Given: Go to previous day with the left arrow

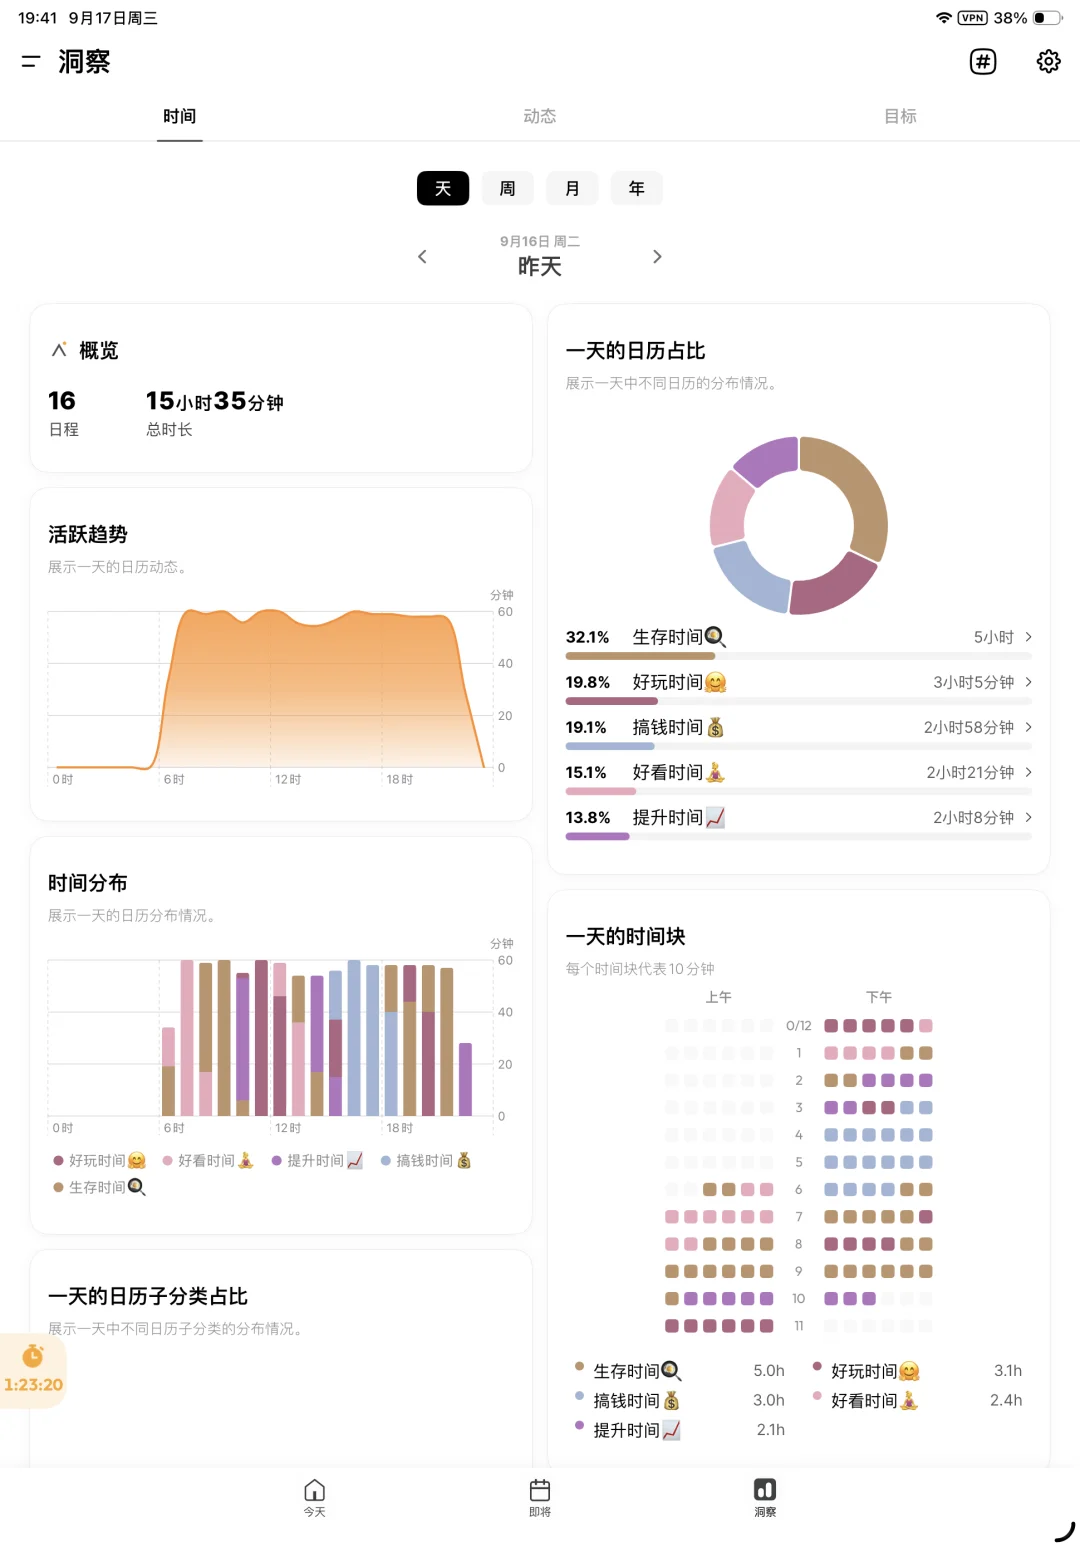Looking at the screenshot, I should (x=422, y=256).
